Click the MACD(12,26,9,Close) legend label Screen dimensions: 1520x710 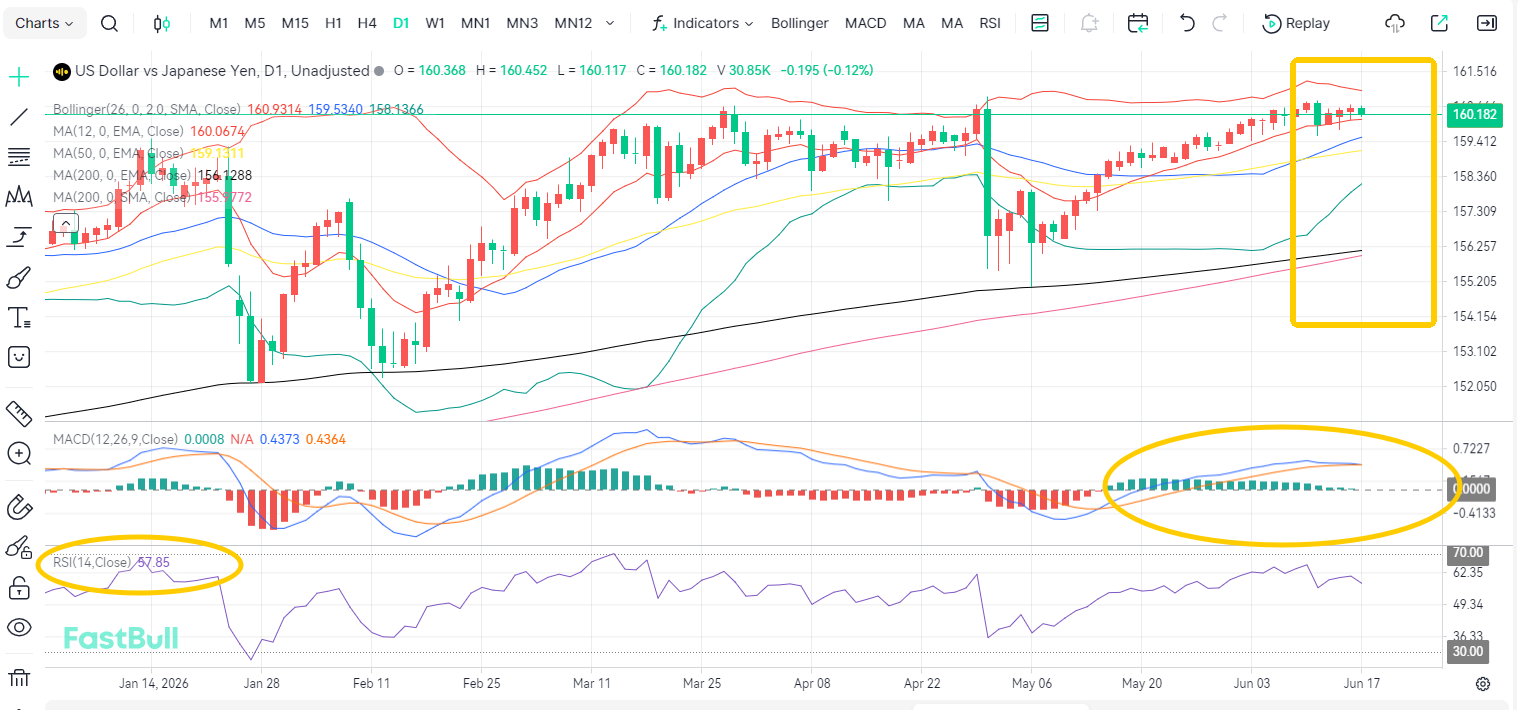[x=115, y=439]
